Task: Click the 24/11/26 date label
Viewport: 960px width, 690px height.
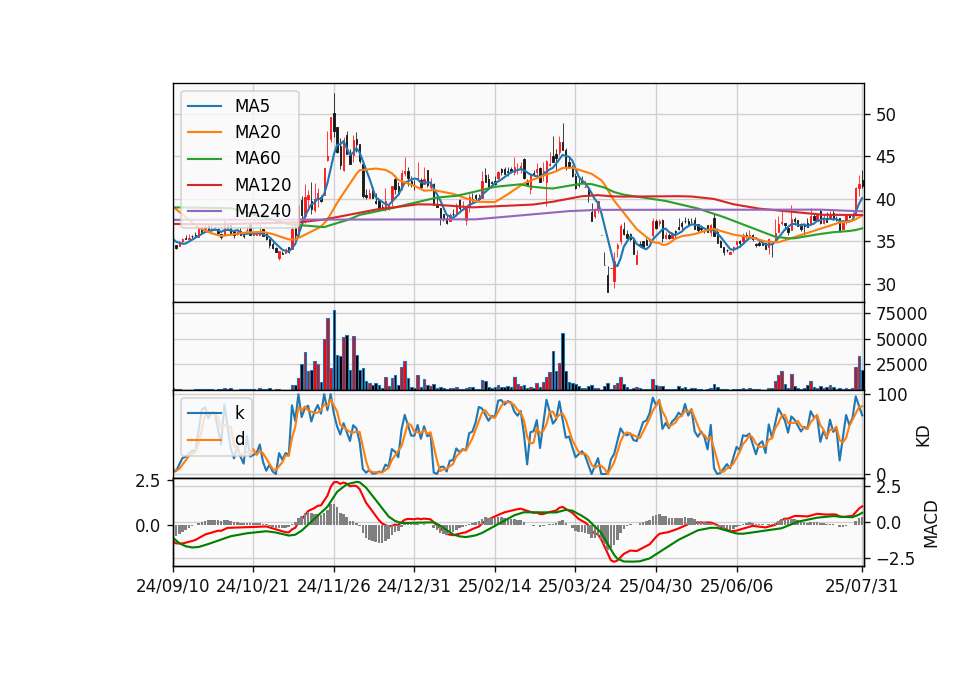Action: (x=334, y=586)
